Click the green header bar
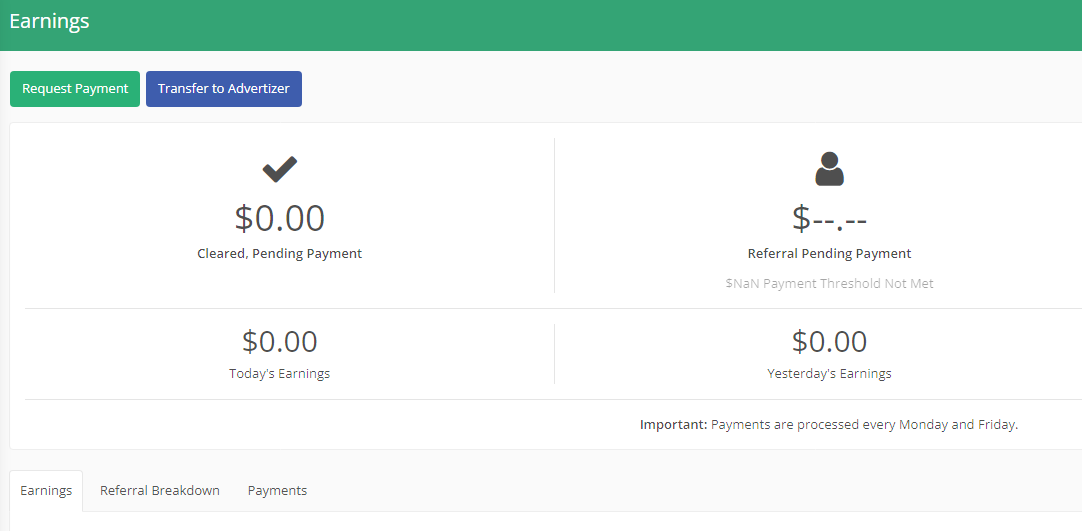The image size is (1082, 531). pyautogui.click(x=541, y=25)
